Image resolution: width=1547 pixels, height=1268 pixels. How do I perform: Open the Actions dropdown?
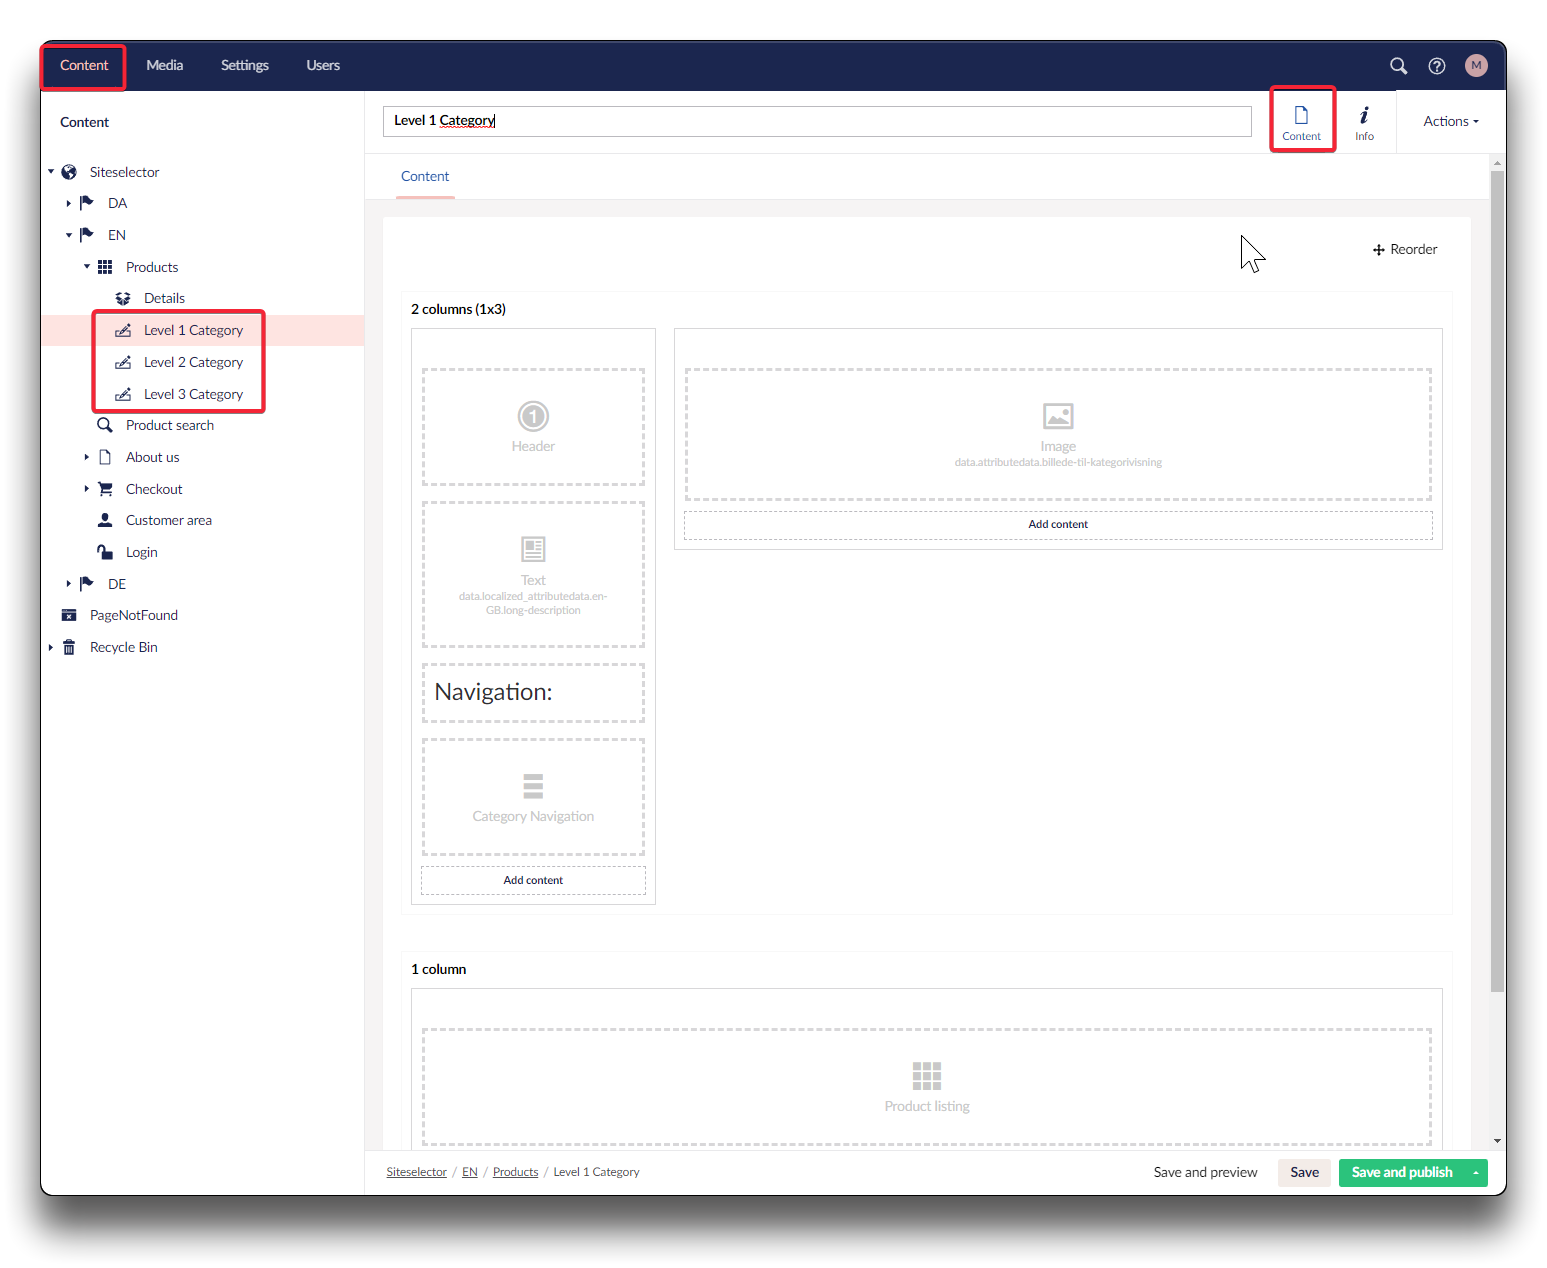click(x=1450, y=122)
